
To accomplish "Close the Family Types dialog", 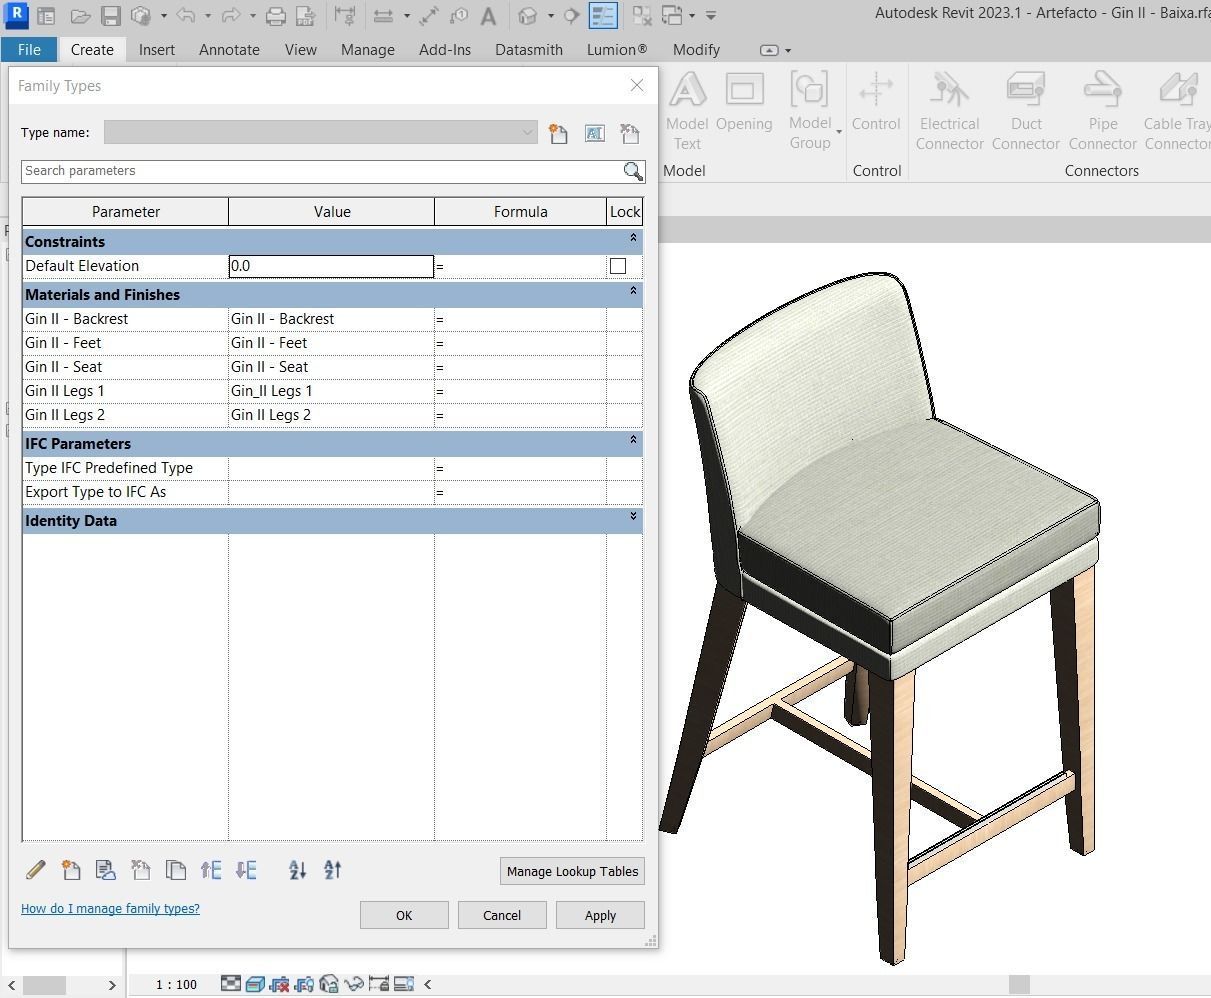I will [x=637, y=85].
